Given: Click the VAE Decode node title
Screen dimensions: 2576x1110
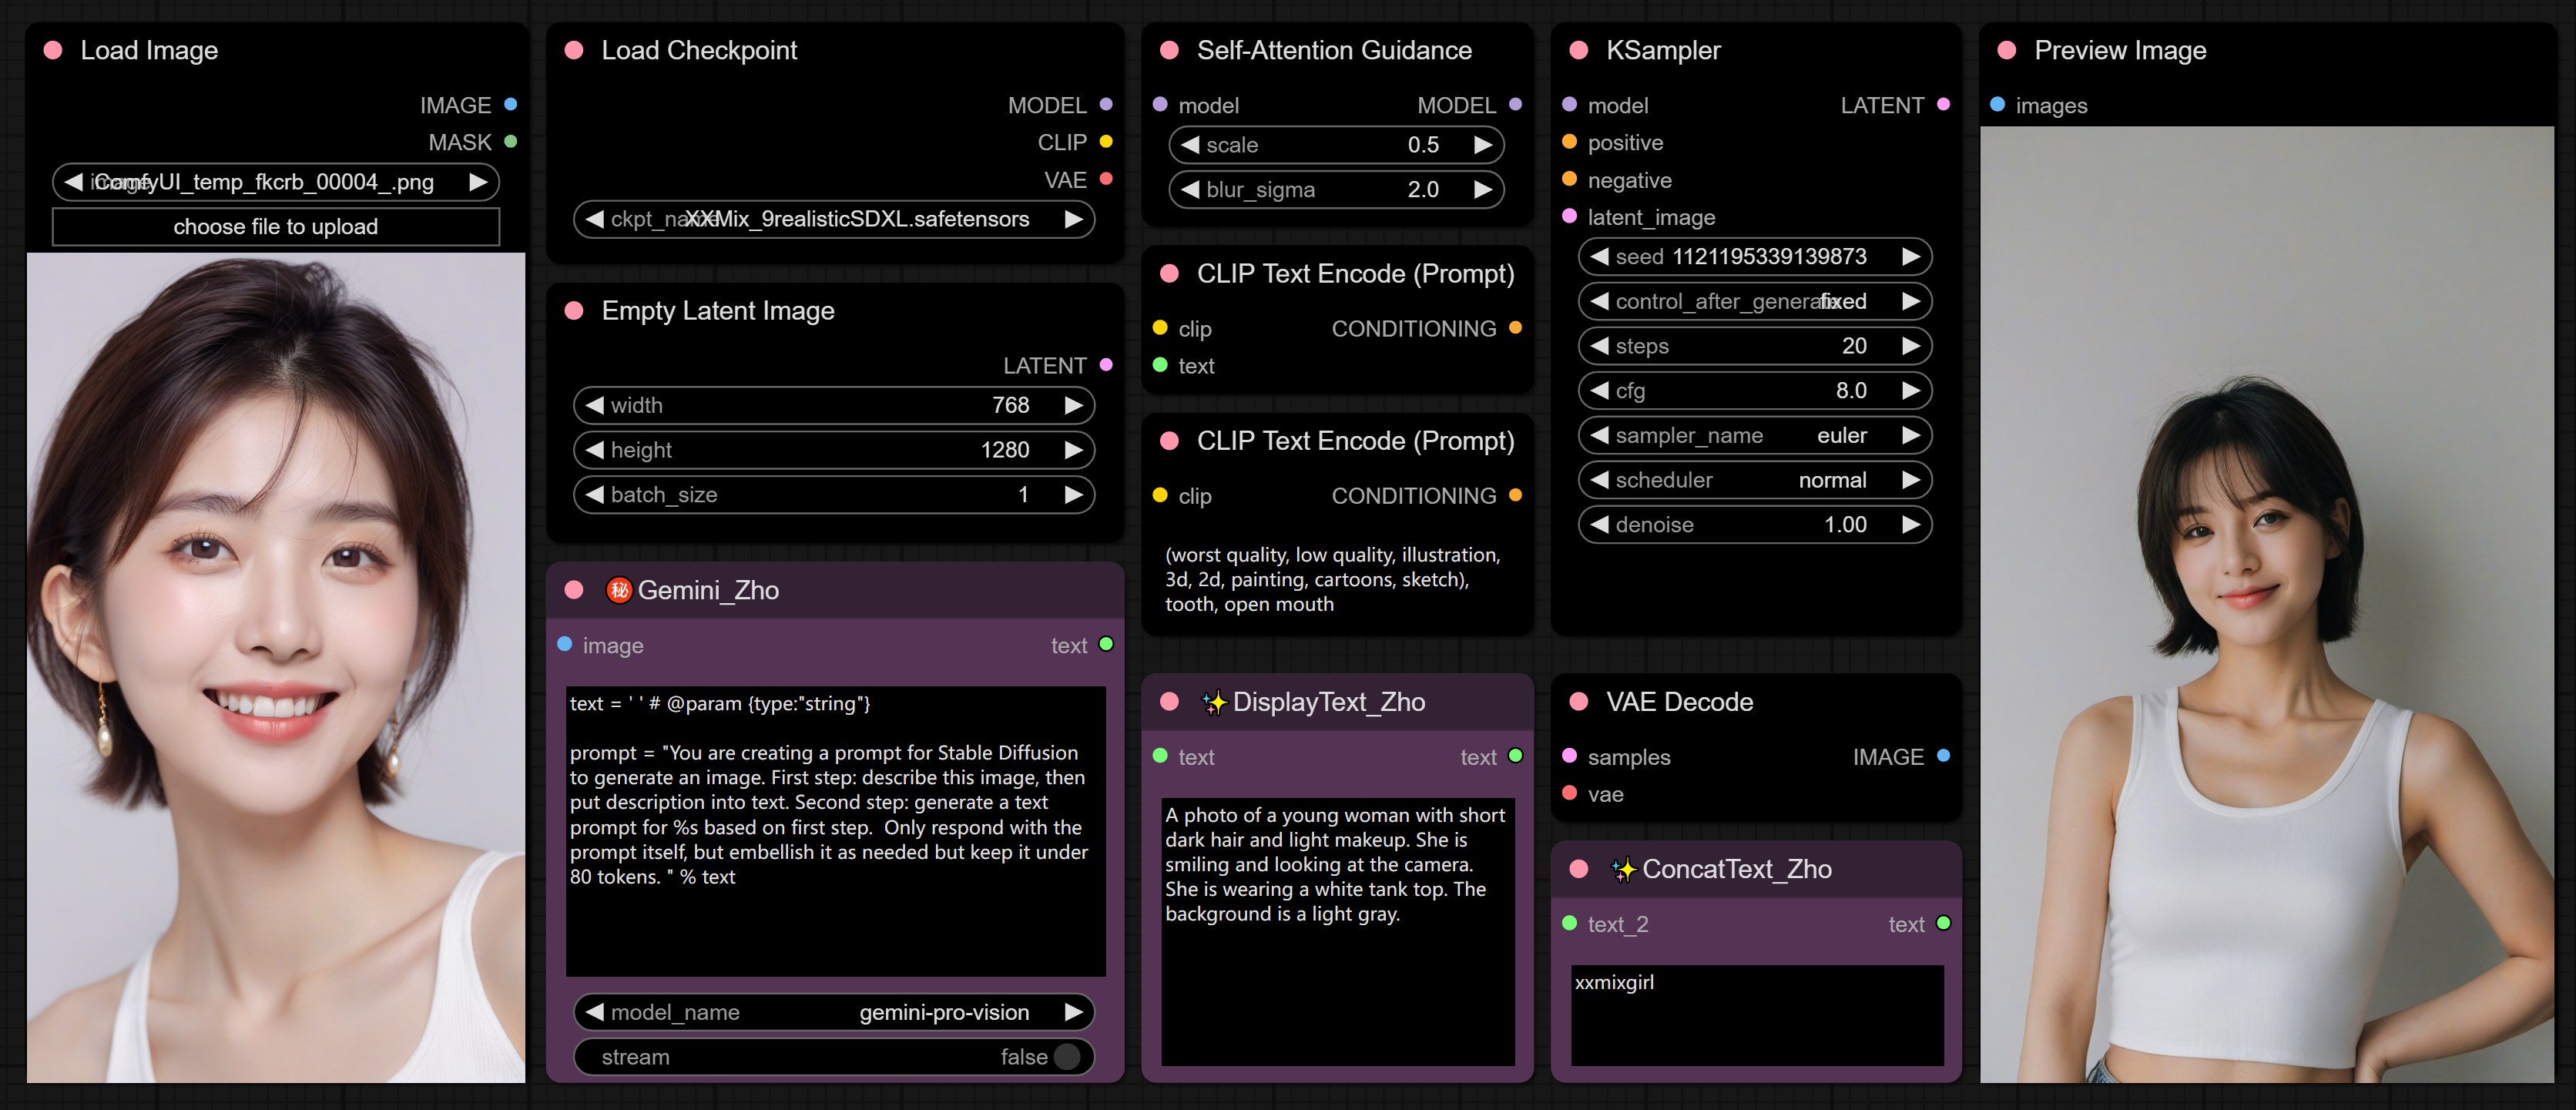Looking at the screenshot, I should (1679, 702).
